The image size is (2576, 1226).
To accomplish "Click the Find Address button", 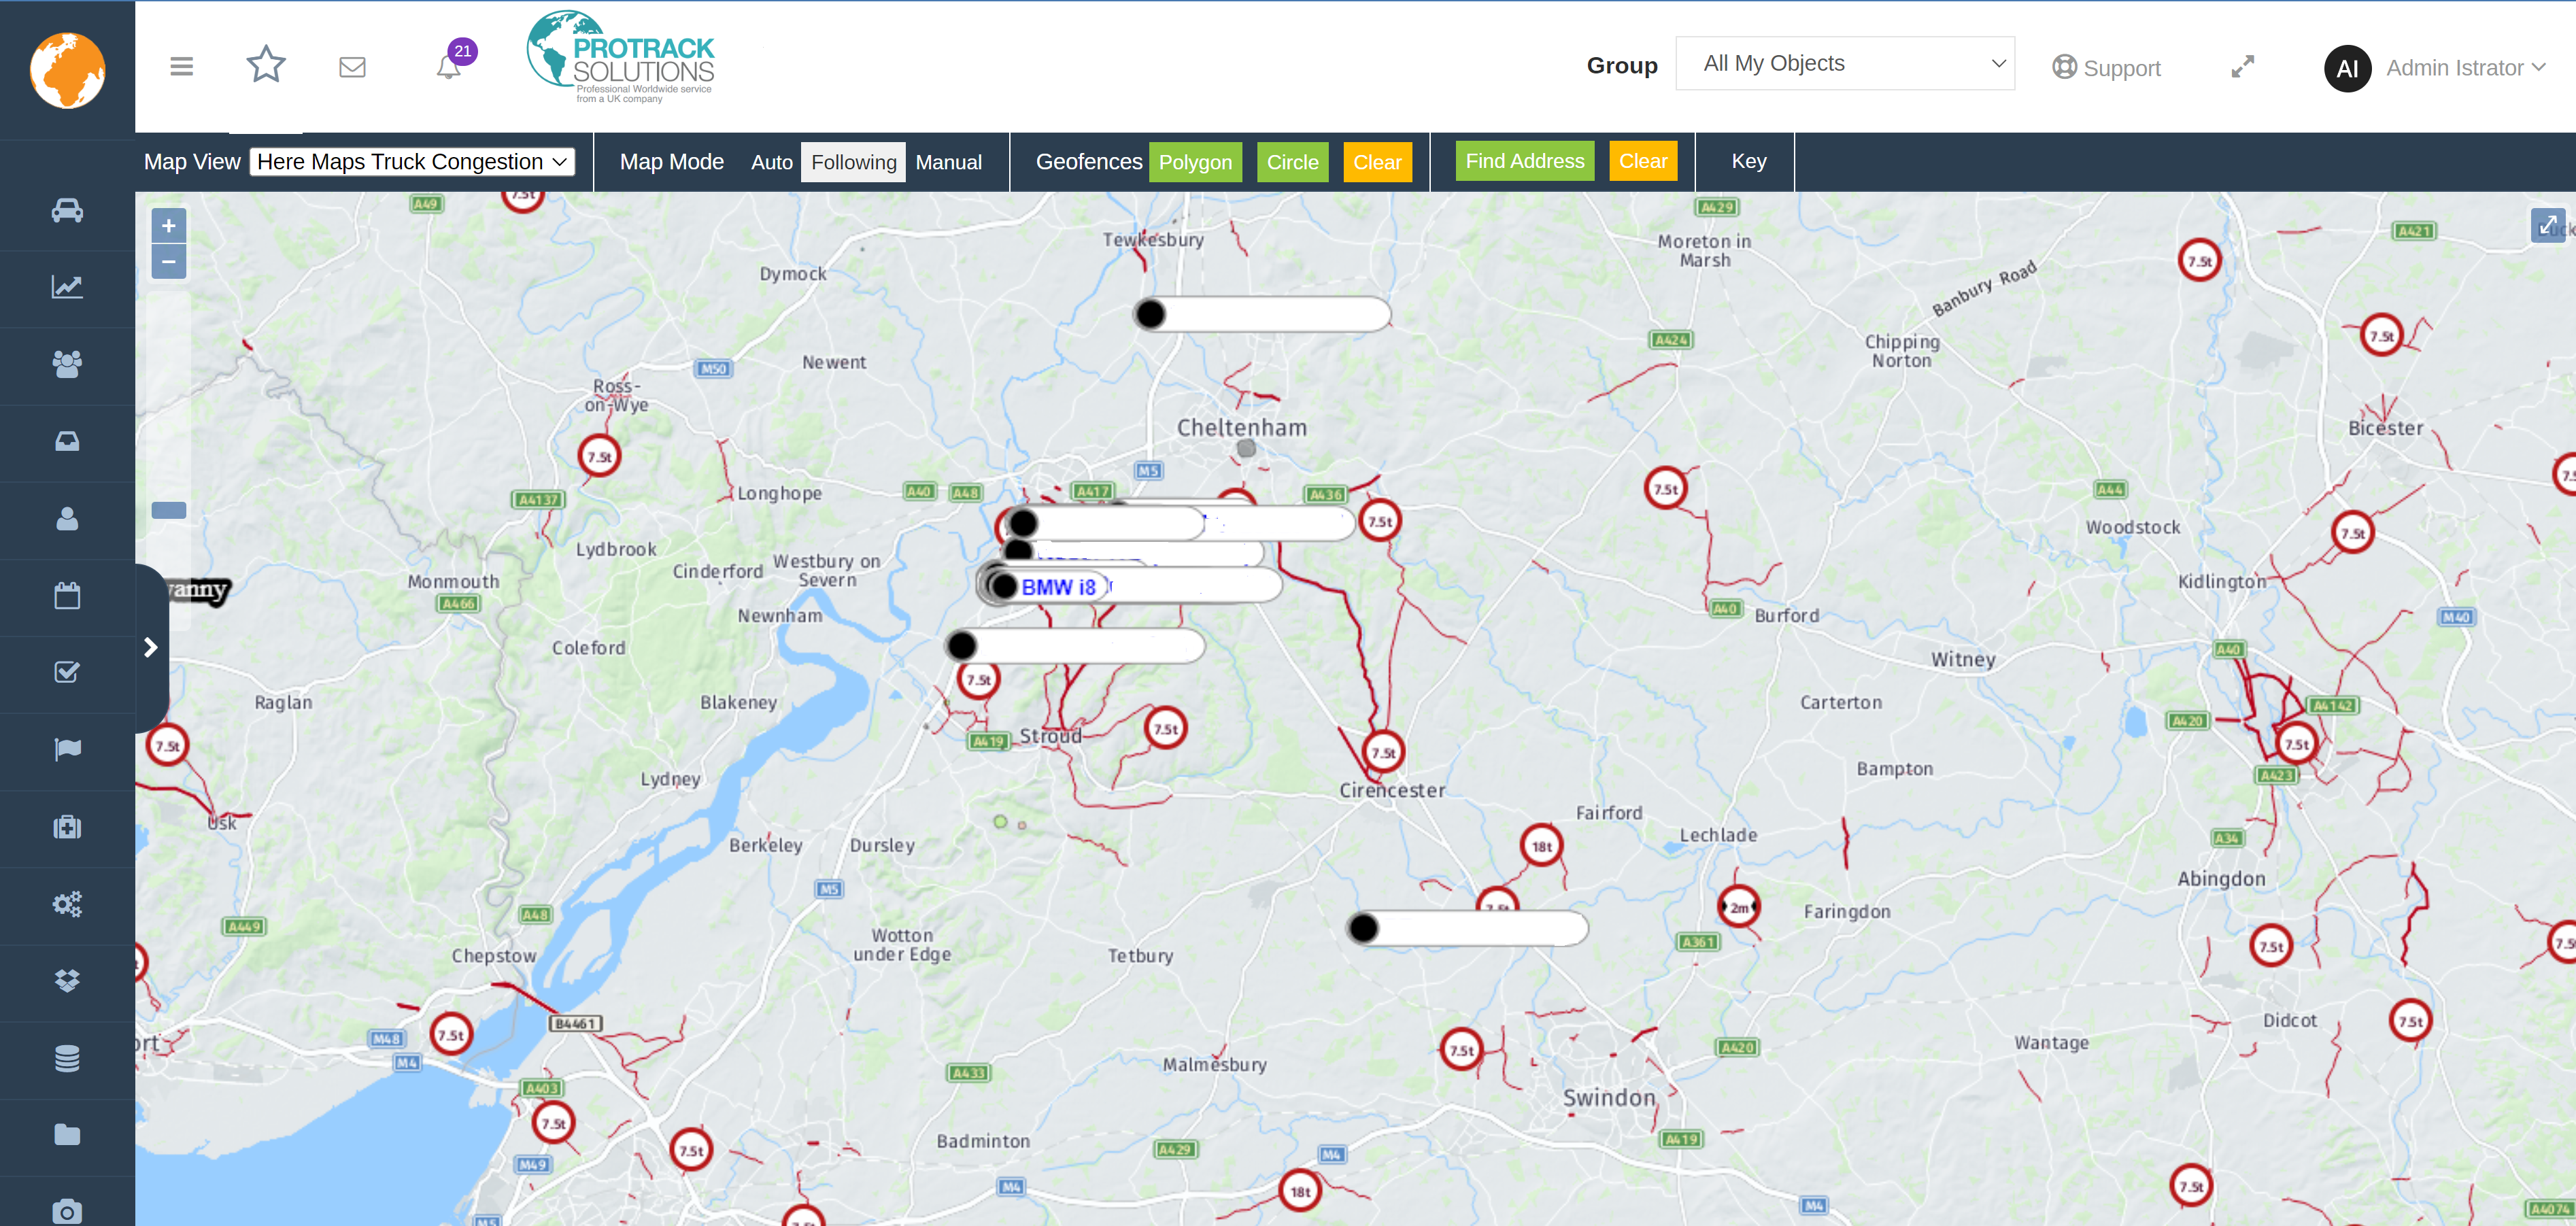I will click(1524, 161).
